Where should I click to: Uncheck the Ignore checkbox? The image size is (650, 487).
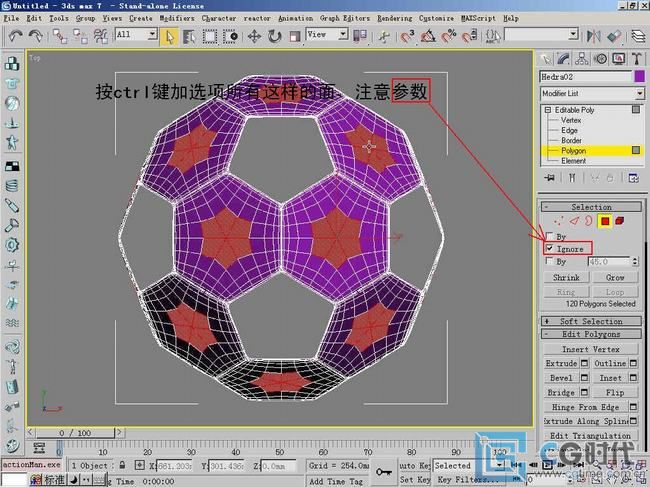pyautogui.click(x=550, y=248)
